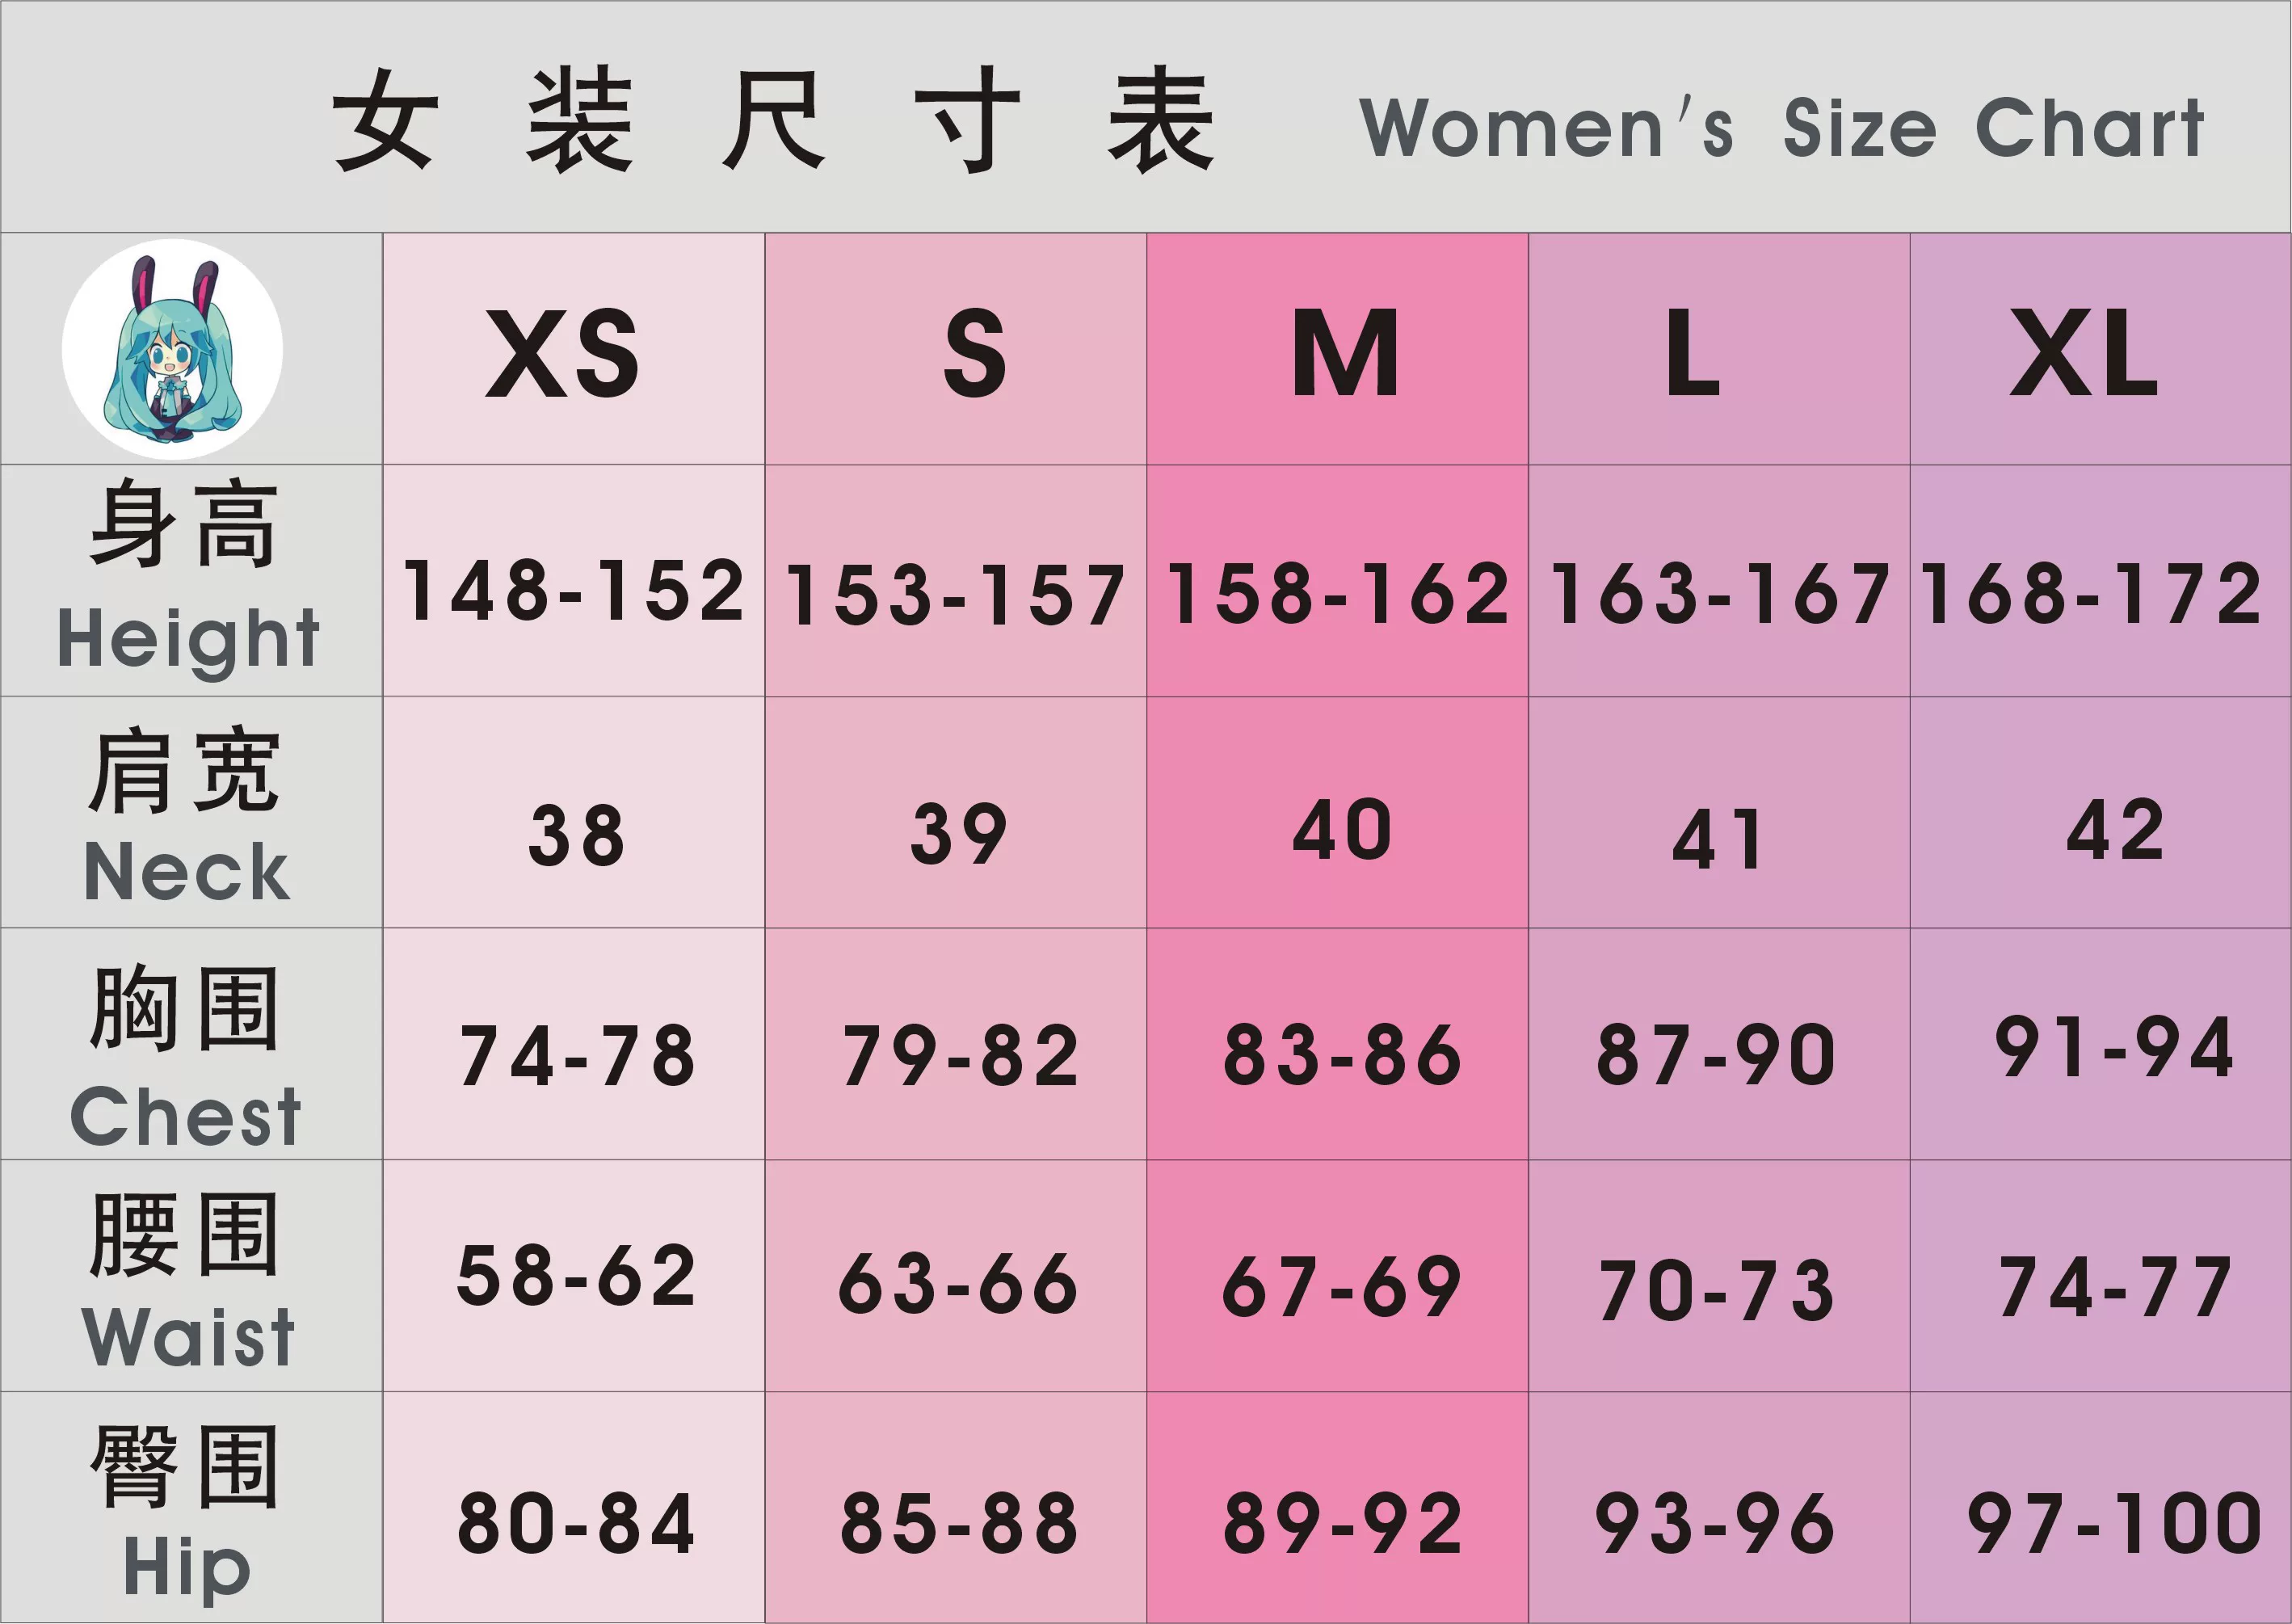Click the 89-92 hip cell
The image size is (2292, 1624).
(1342, 1524)
